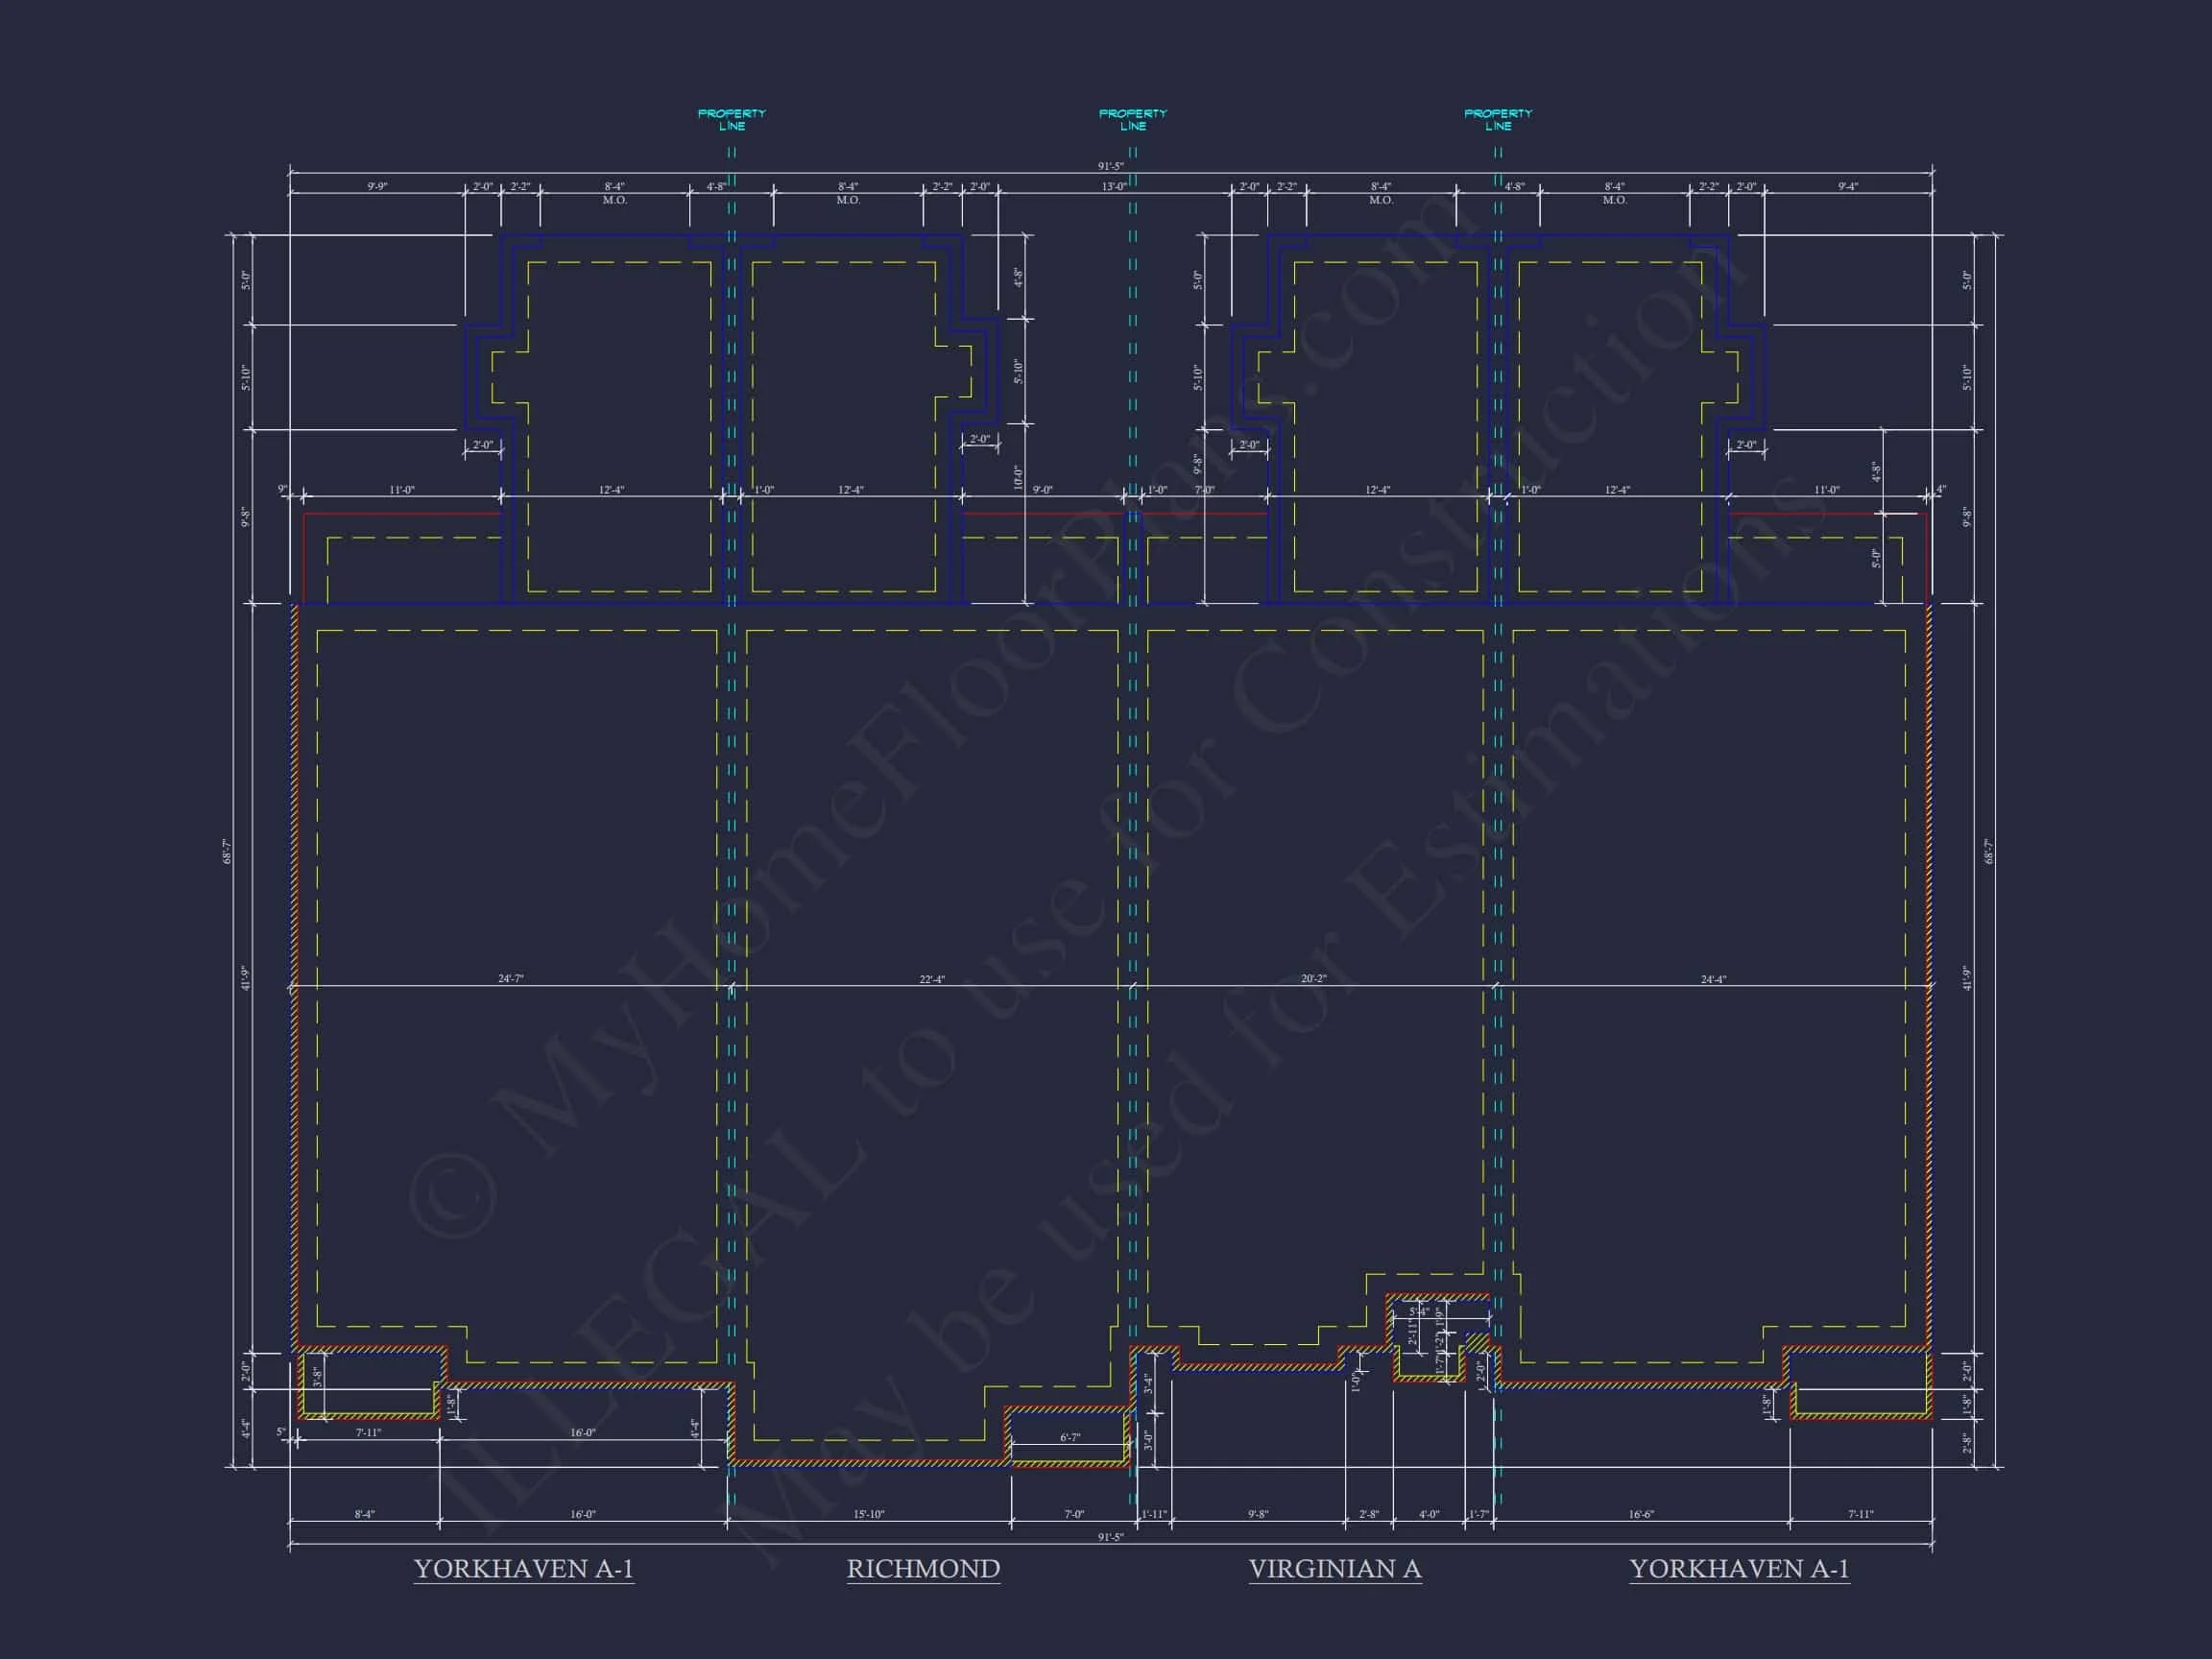Click the 6'-7" dimension in Richmond unit

(x=1070, y=1437)
